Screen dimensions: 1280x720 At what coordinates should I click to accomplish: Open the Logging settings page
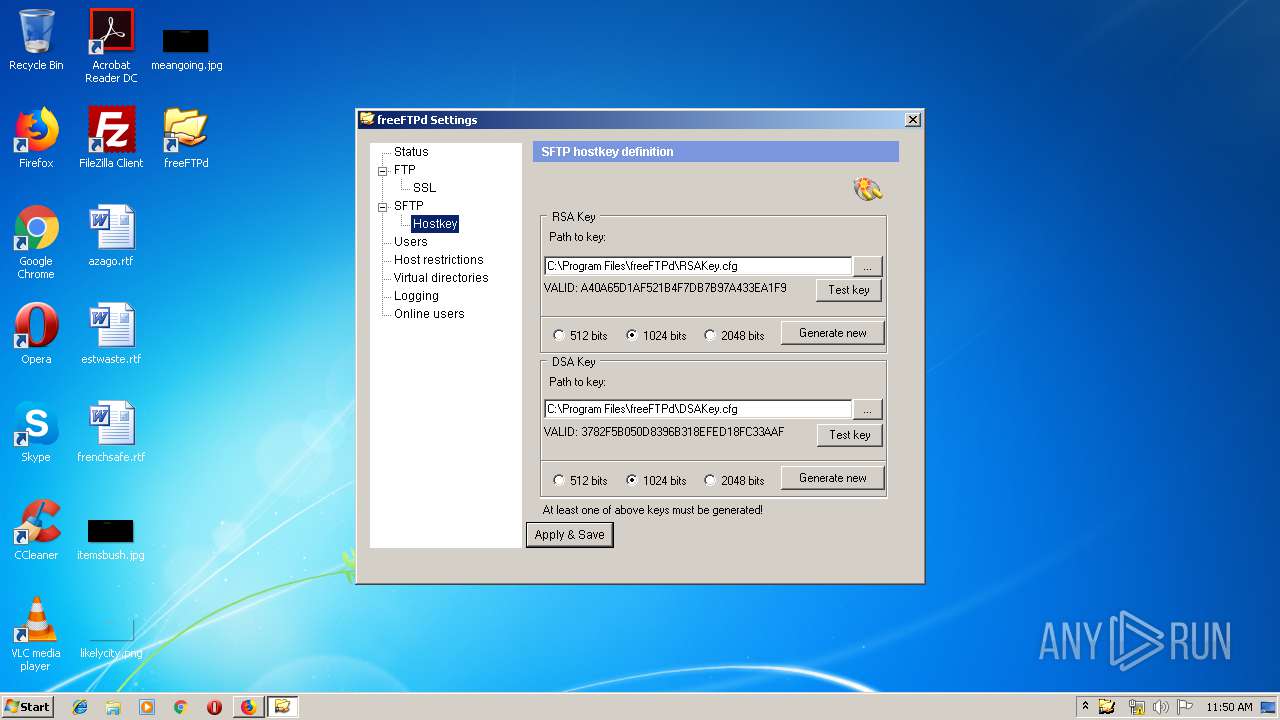[x=416, y=296]
